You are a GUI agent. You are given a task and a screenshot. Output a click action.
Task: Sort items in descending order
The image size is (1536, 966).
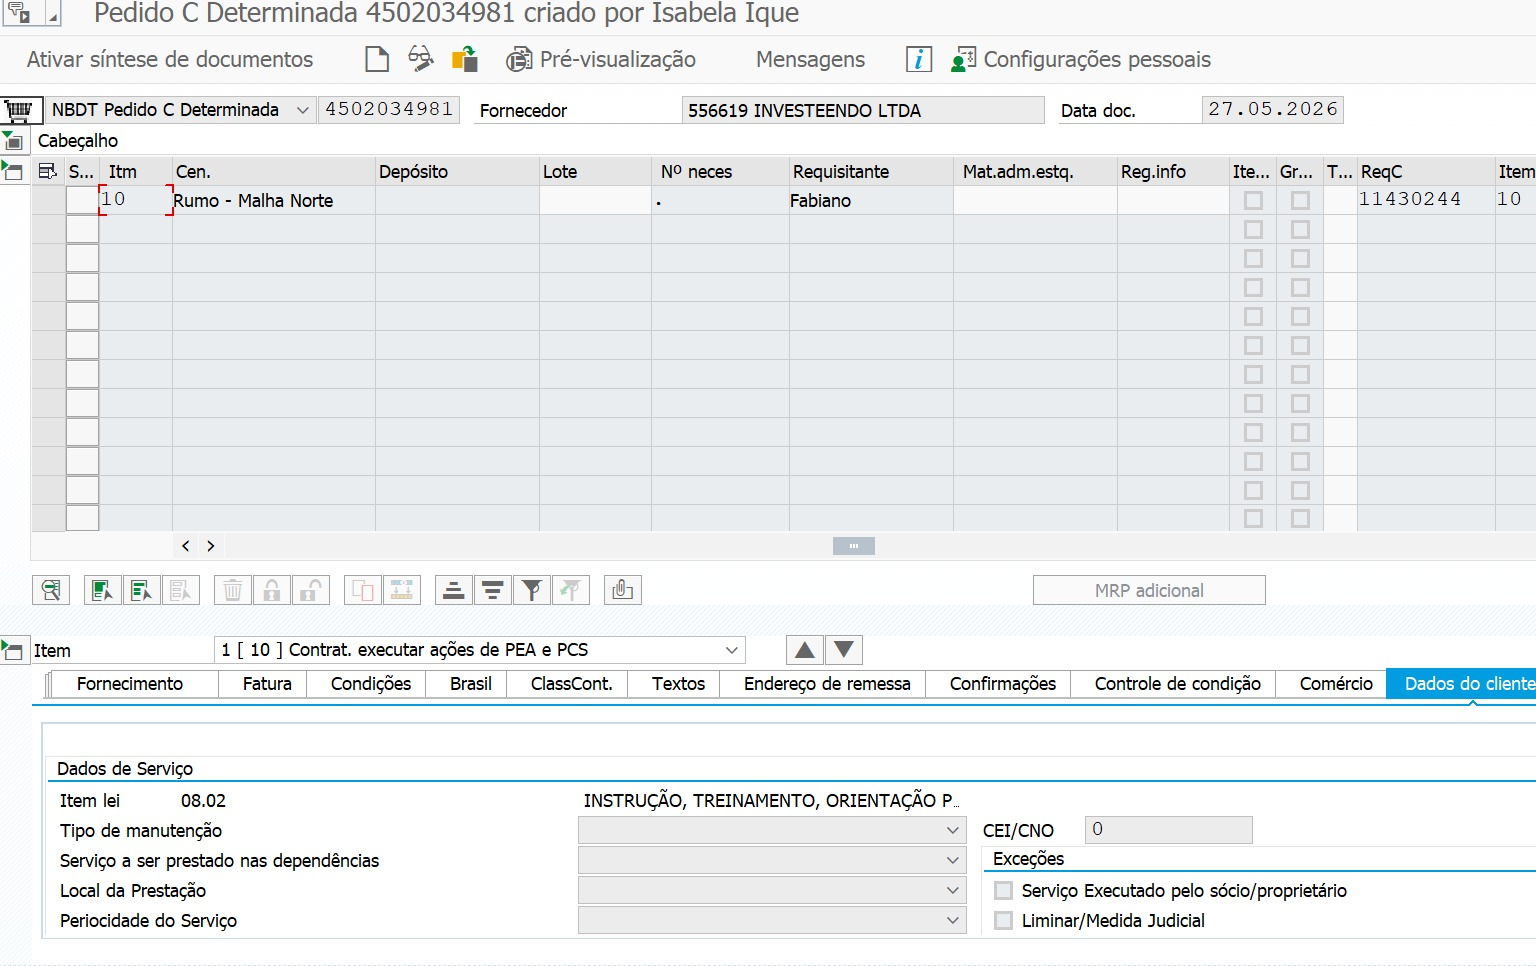click(x=493, y=590)
